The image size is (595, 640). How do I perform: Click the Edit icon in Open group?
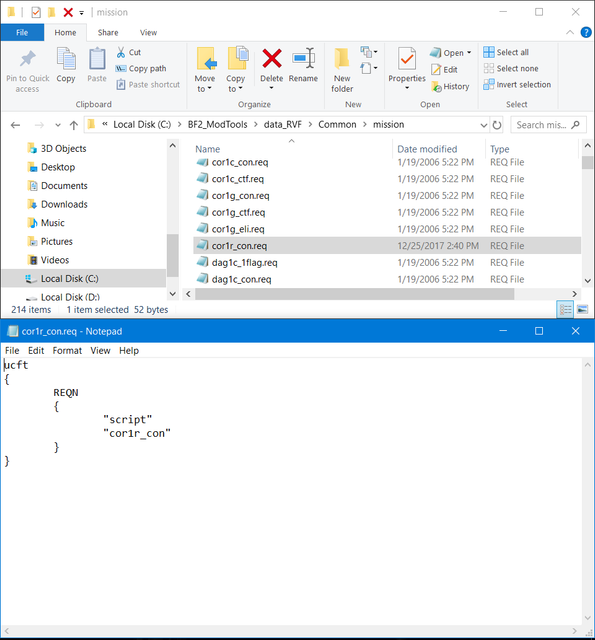(x=436, y=70)
